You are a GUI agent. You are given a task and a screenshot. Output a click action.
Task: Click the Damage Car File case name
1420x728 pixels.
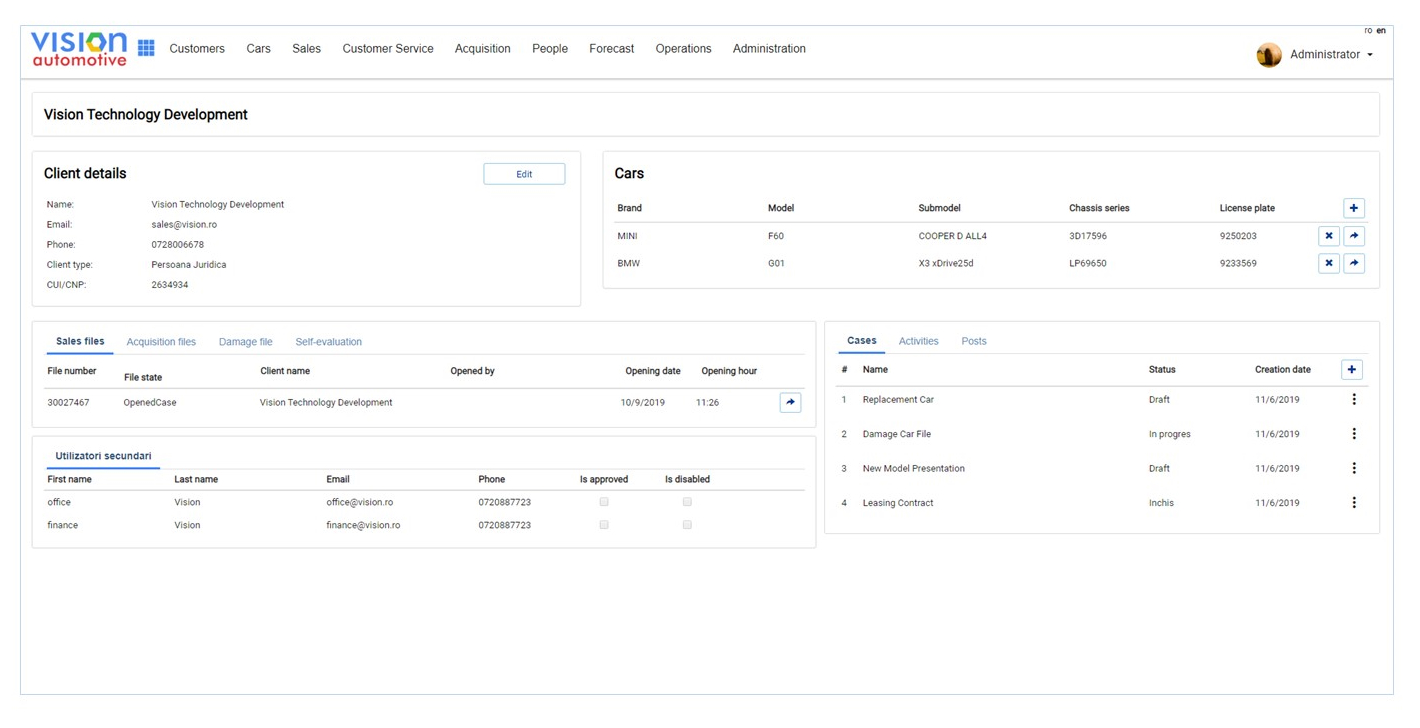point(897,434)
